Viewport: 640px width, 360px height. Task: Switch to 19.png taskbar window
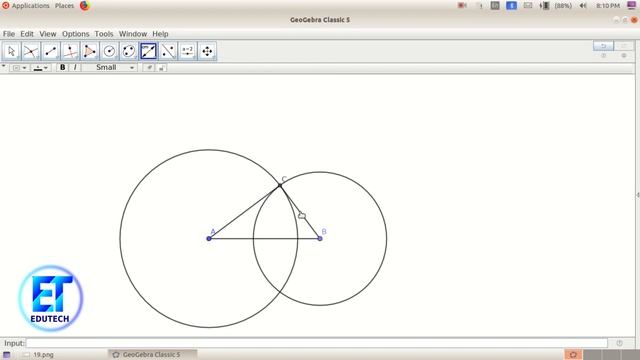(x=39, y=355)
